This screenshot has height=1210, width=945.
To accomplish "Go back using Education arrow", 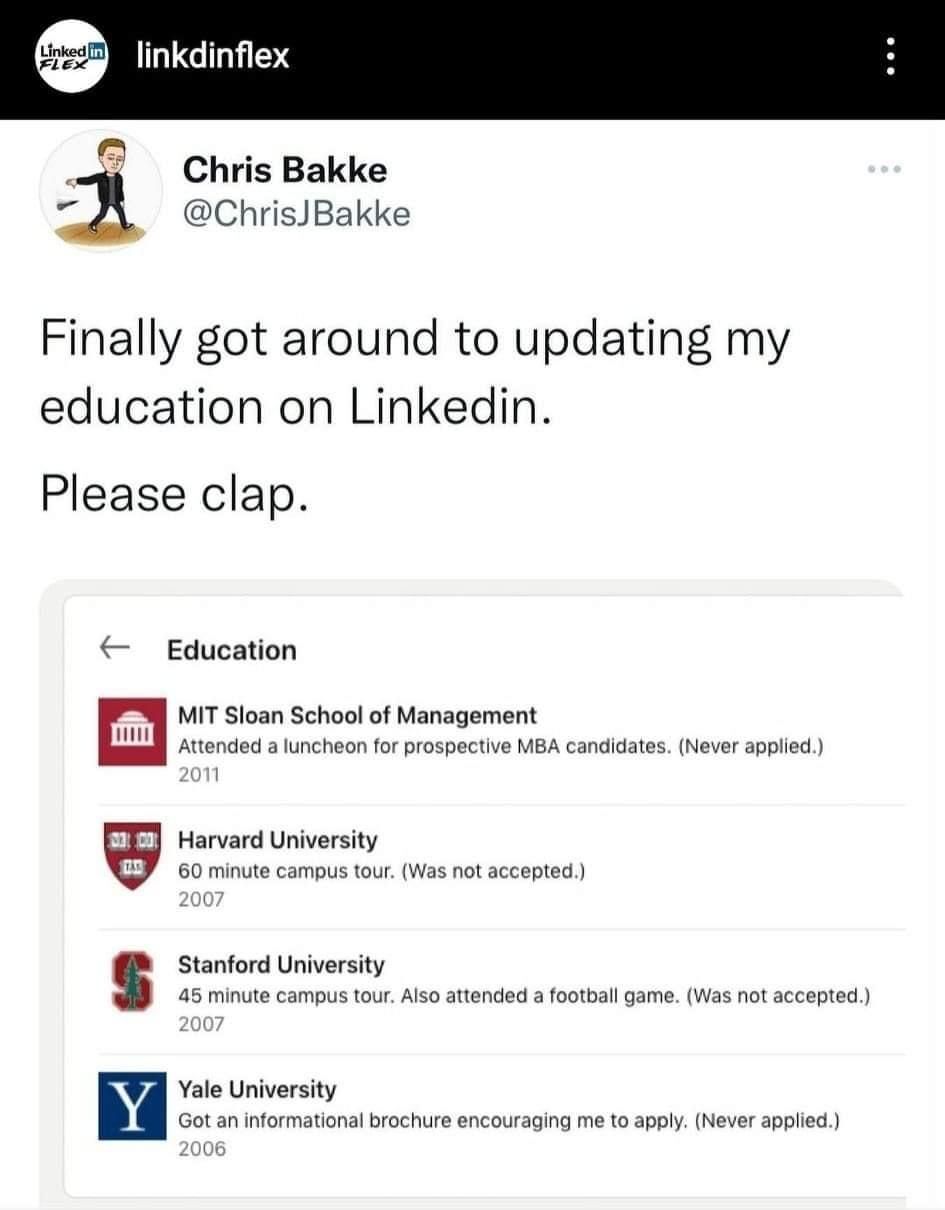I will [x=116, y=649].
